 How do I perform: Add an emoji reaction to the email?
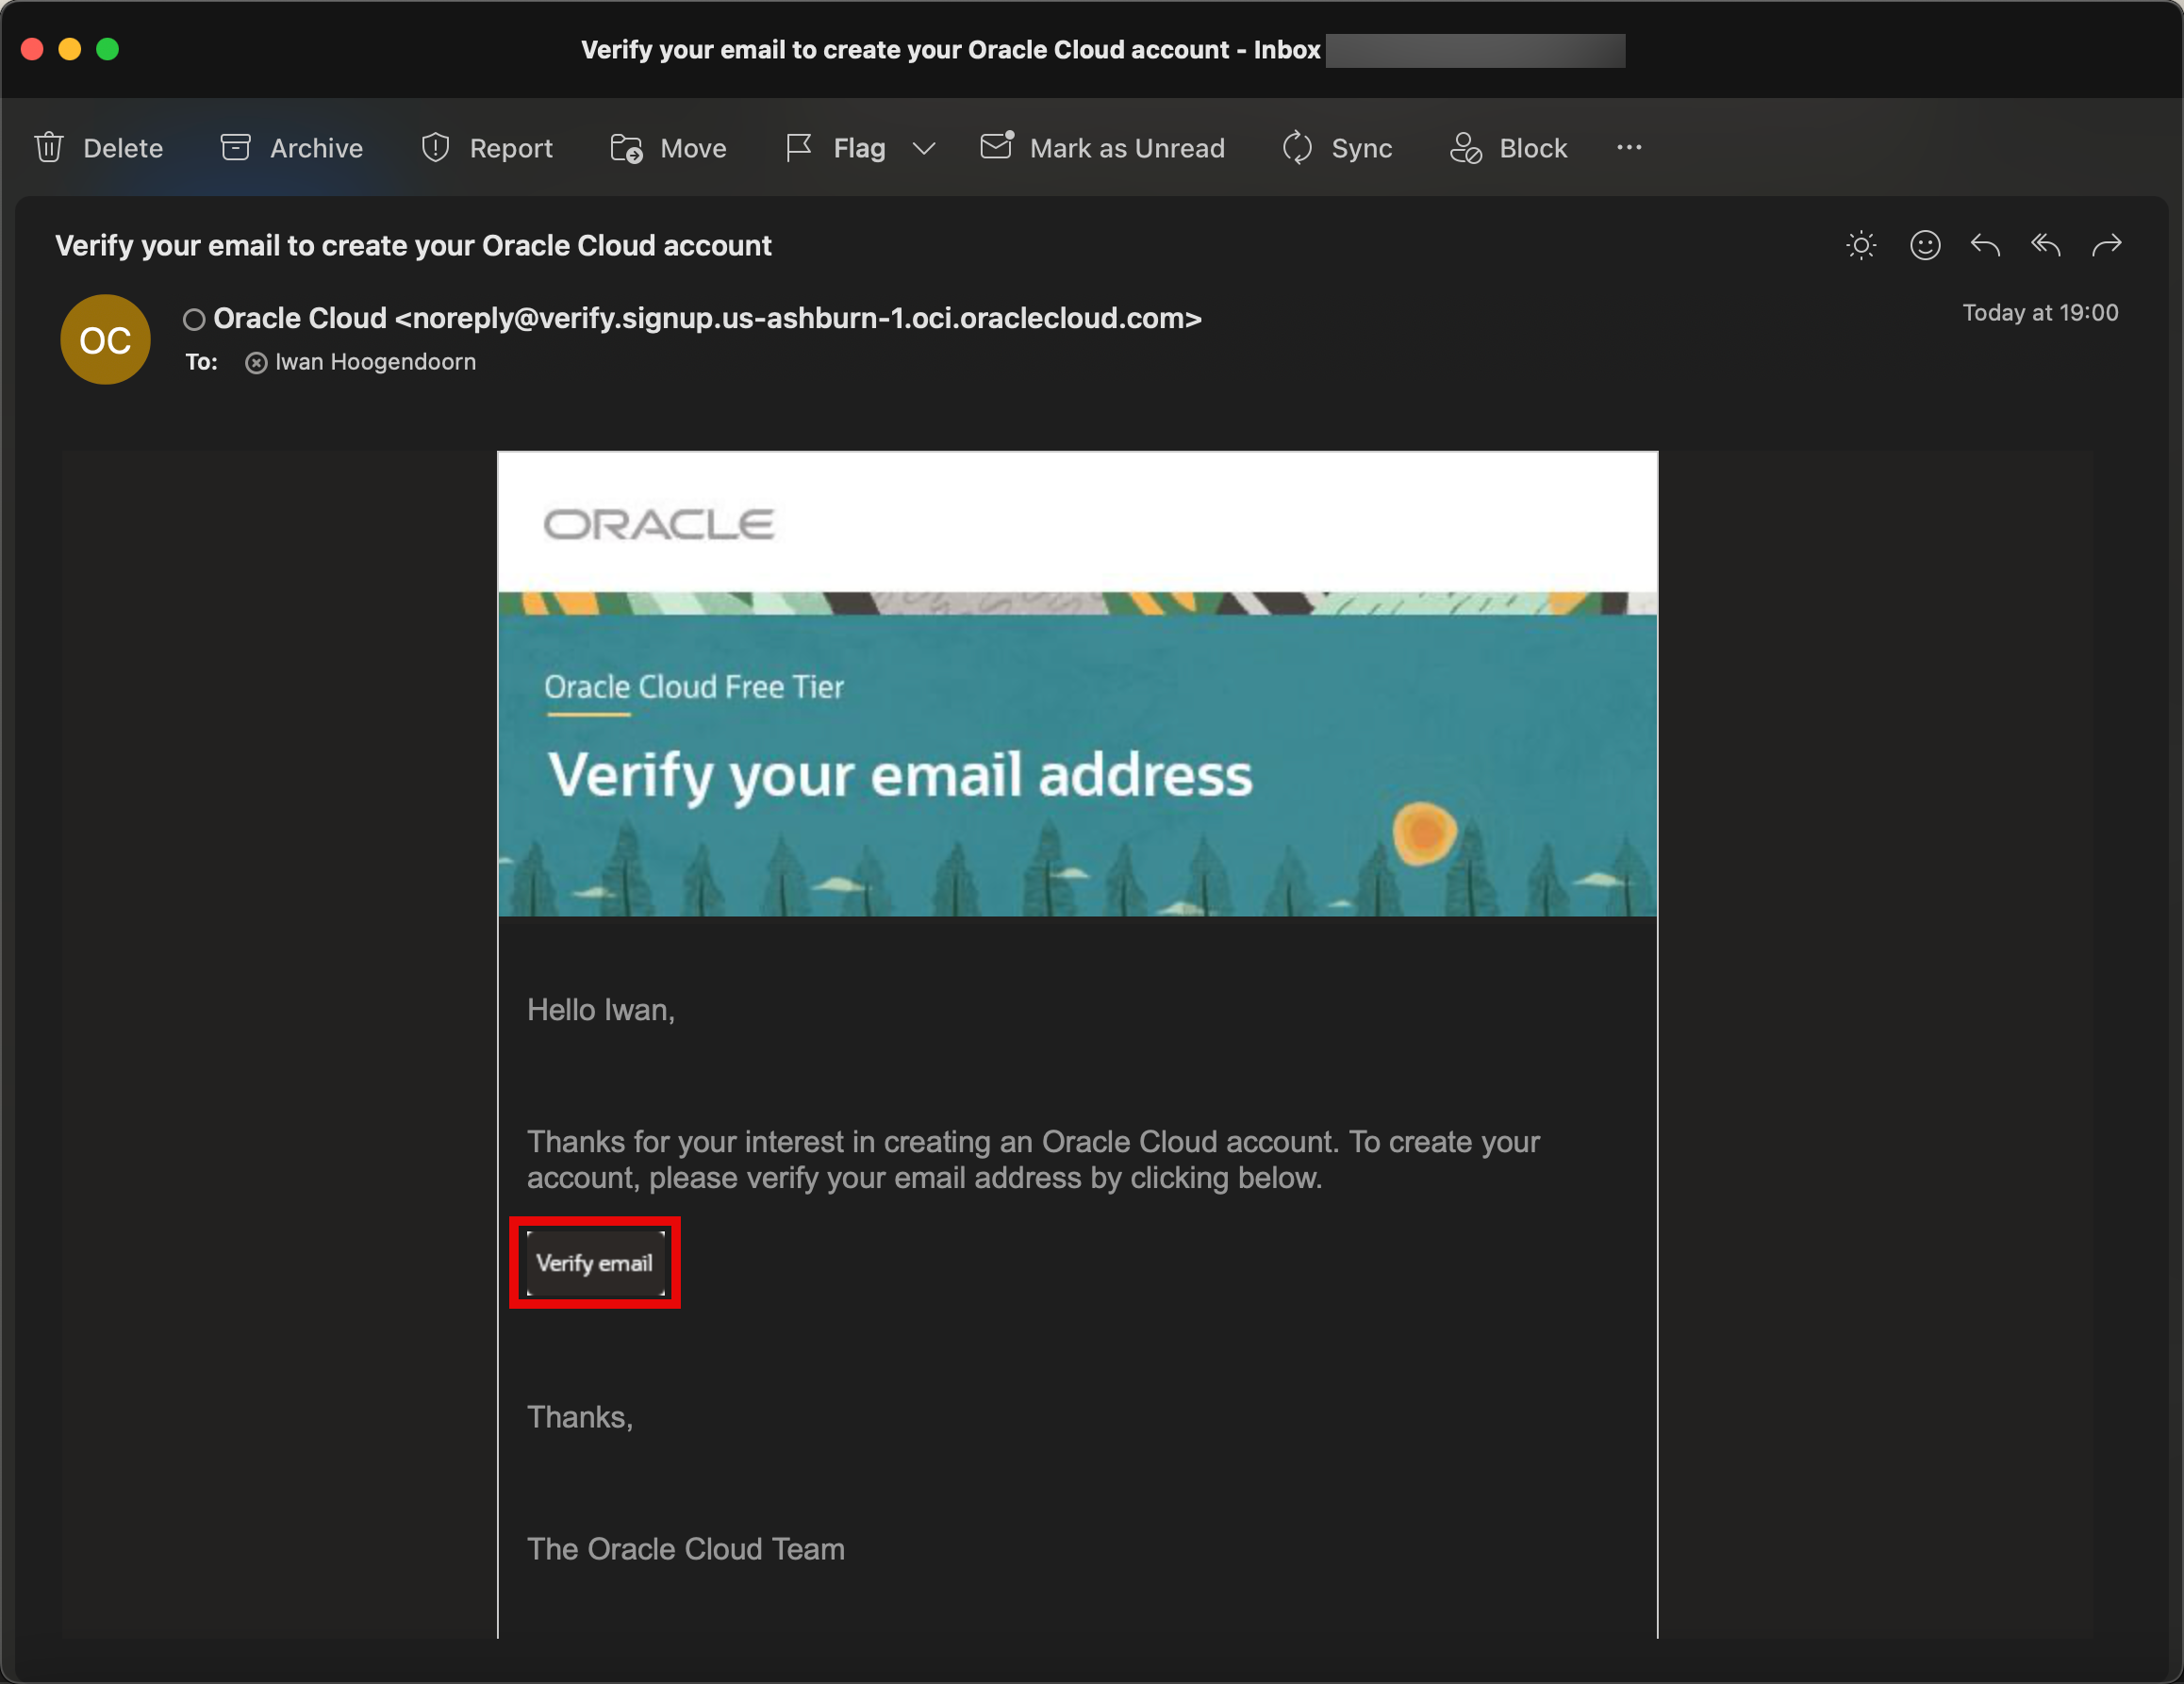click(x=1925, y=245)
